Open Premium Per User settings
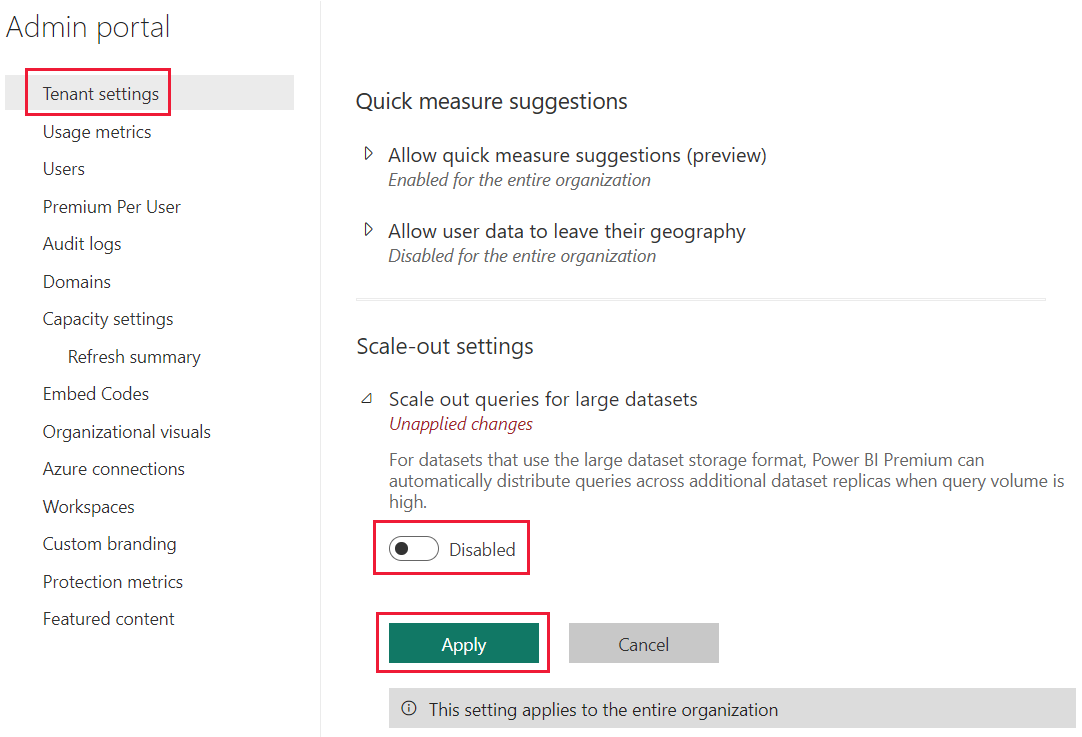Viewport: 1082px width, 737px height. pos(111,206)
